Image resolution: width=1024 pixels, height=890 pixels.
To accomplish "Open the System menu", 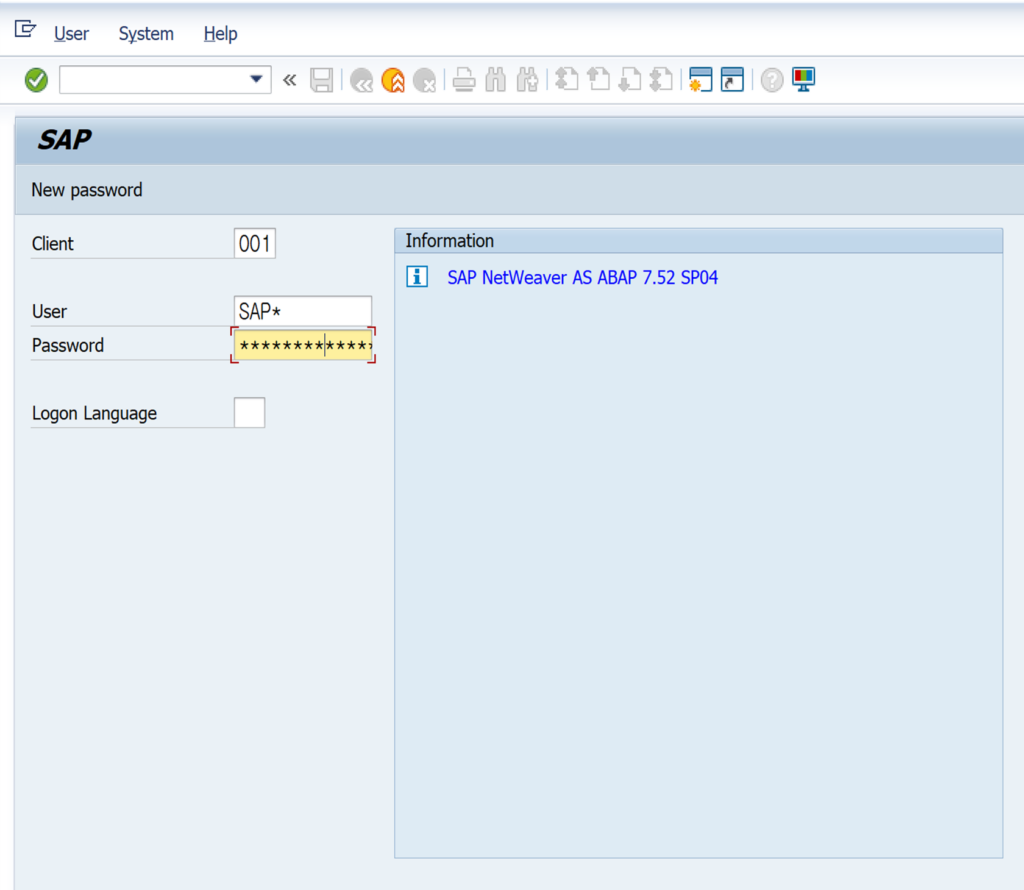I will coord(146,33).
